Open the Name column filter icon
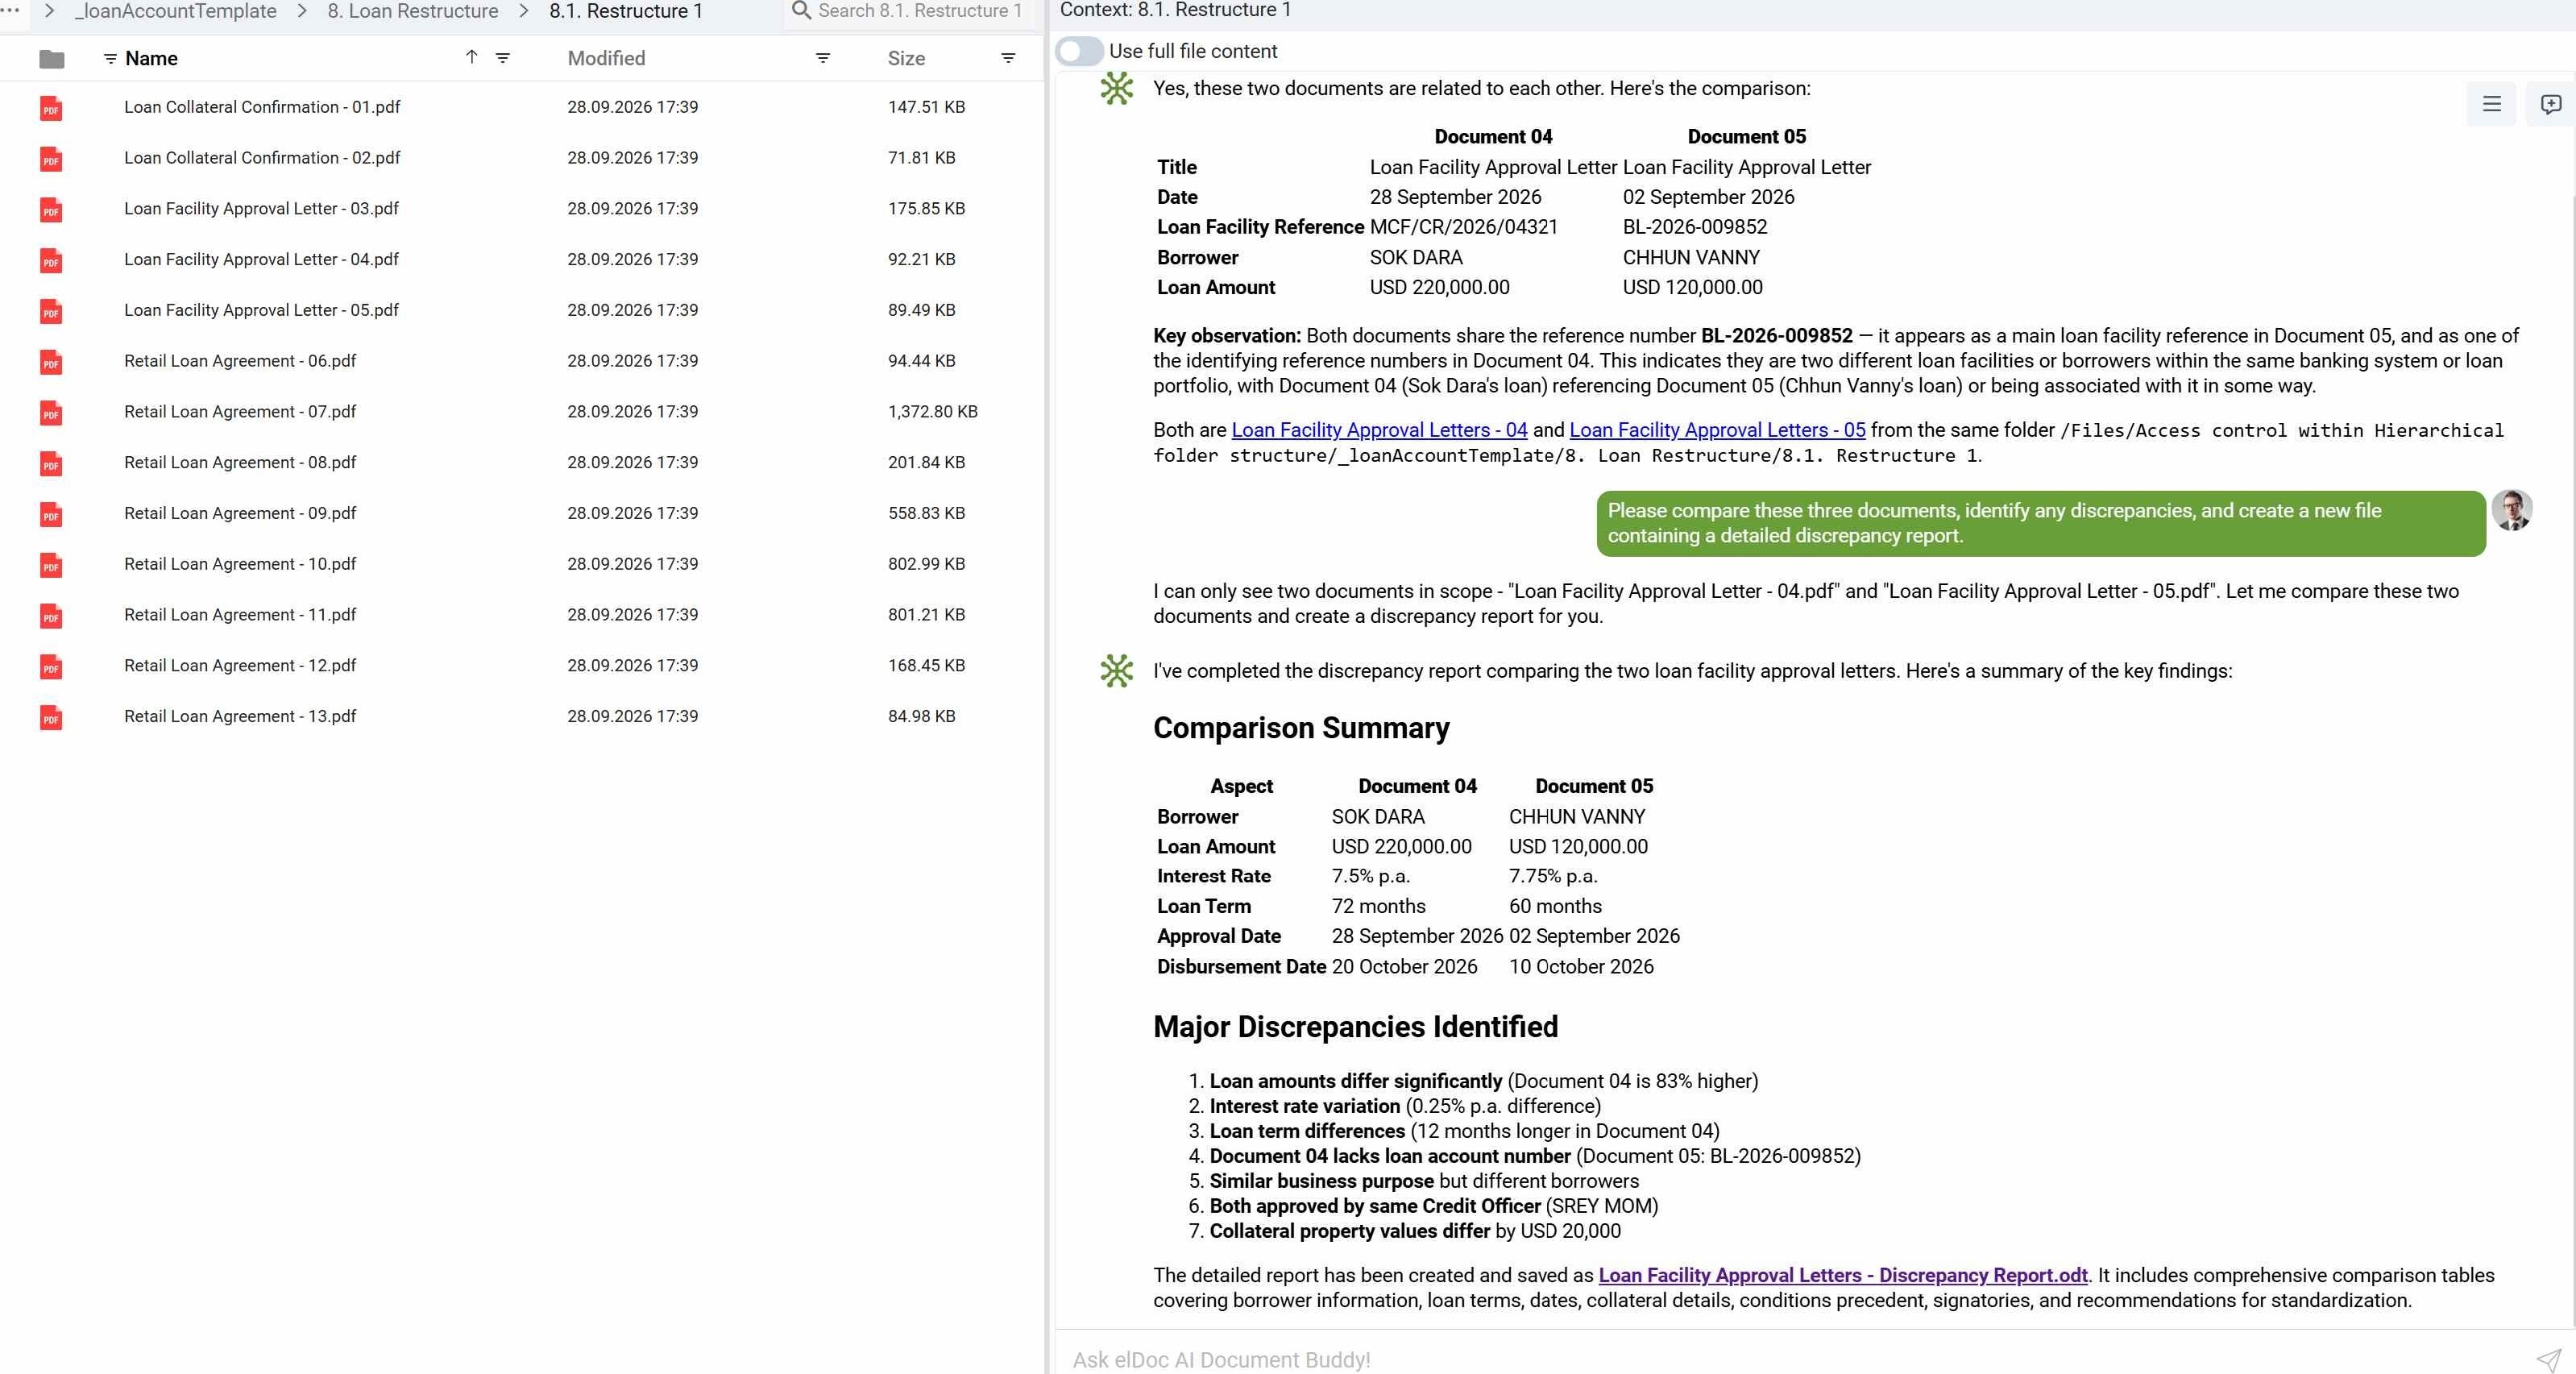 pos(503,58)
